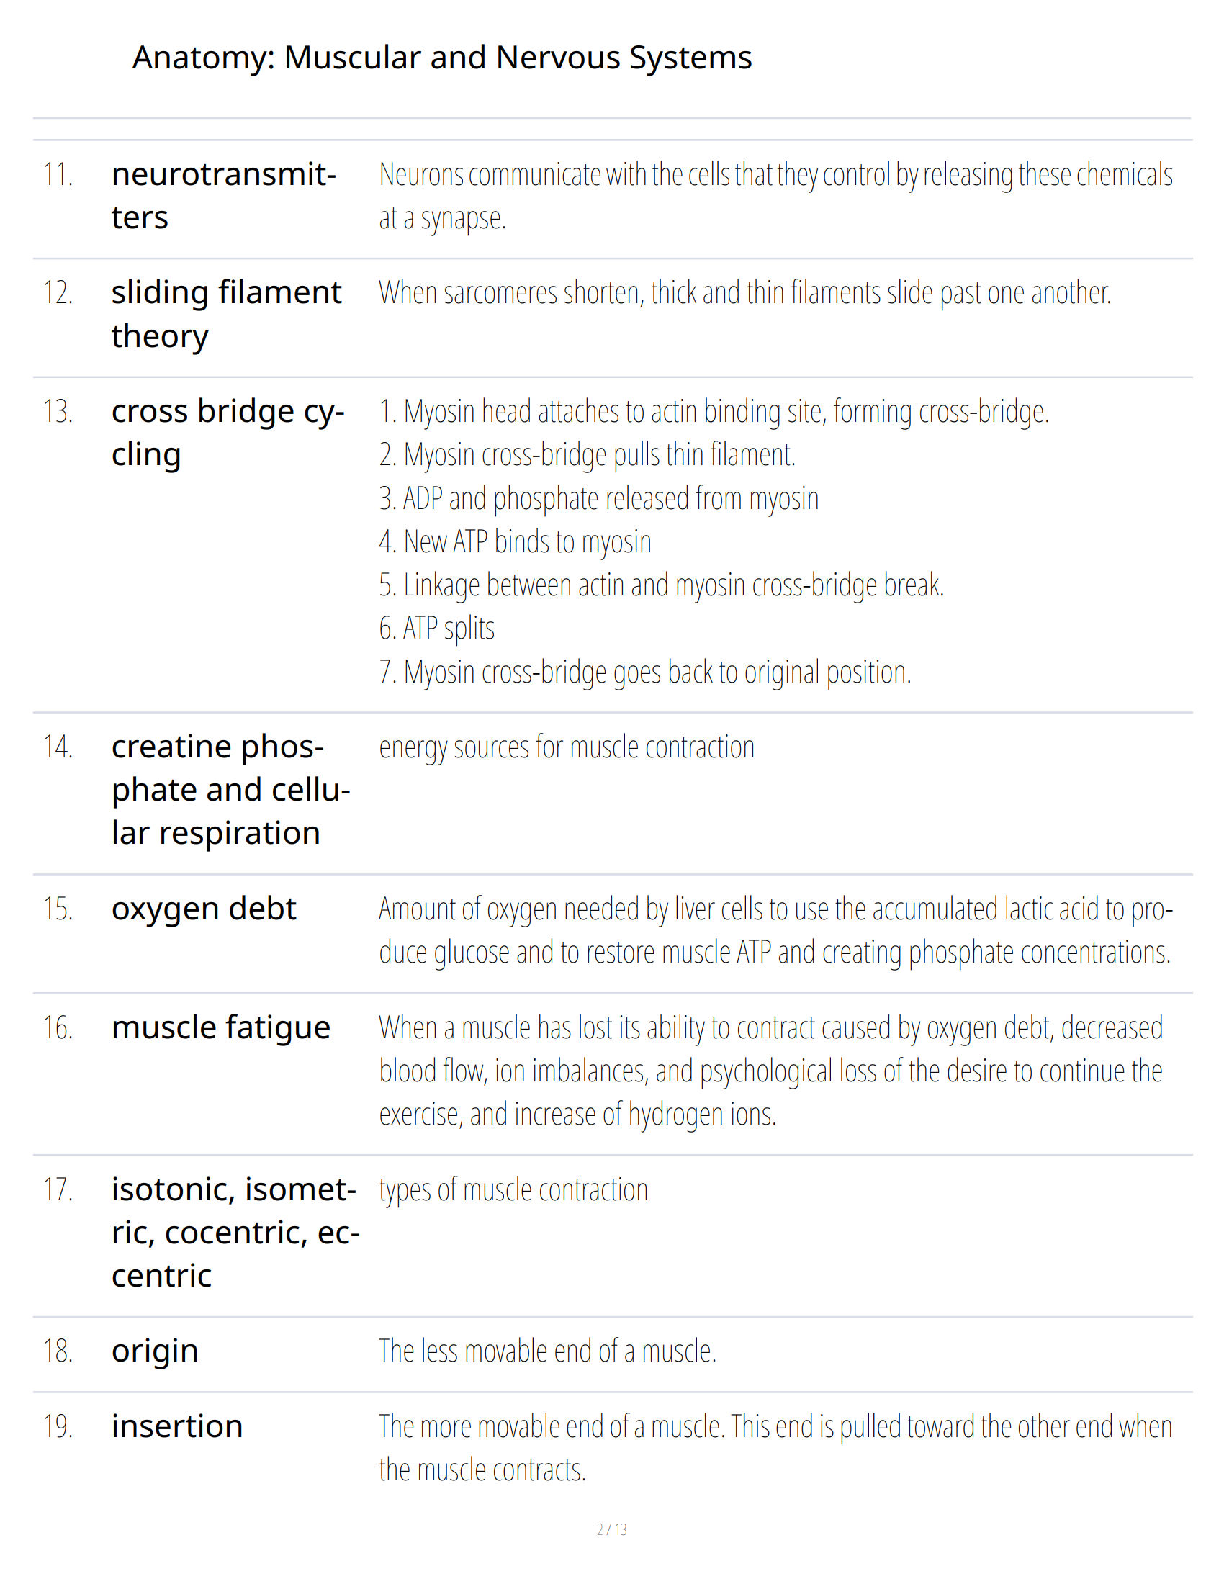Click the row number 15
This screenshot has width=1224, height=1584.
pyautogui.click(x=58, y=909)
